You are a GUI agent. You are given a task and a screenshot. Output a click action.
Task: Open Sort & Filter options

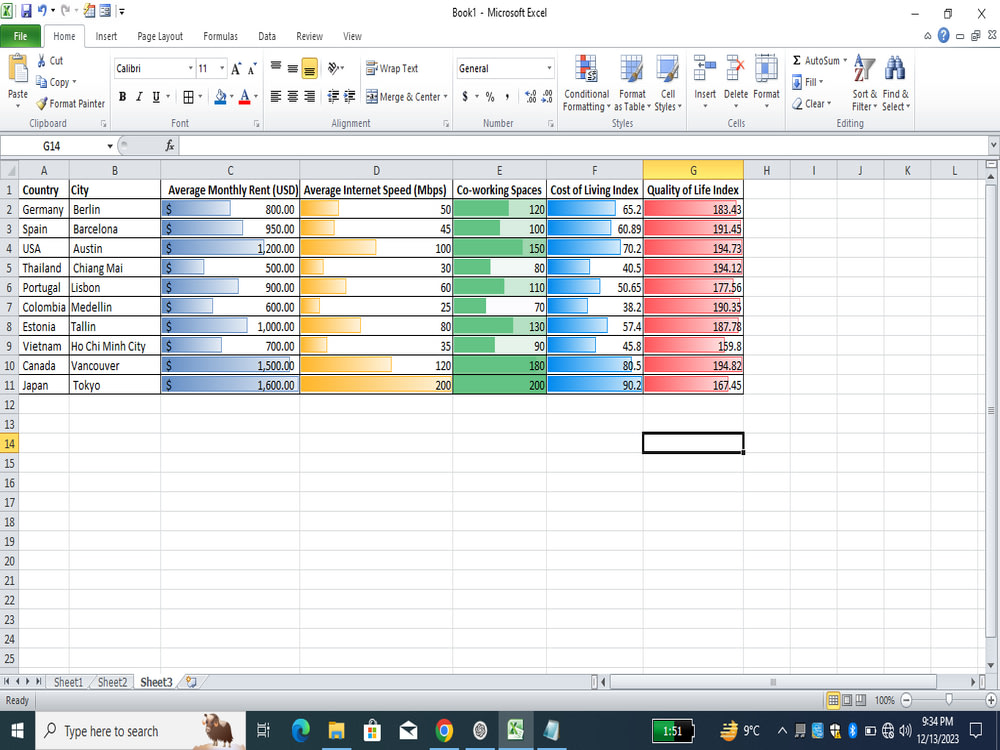[x=864, y=84]
